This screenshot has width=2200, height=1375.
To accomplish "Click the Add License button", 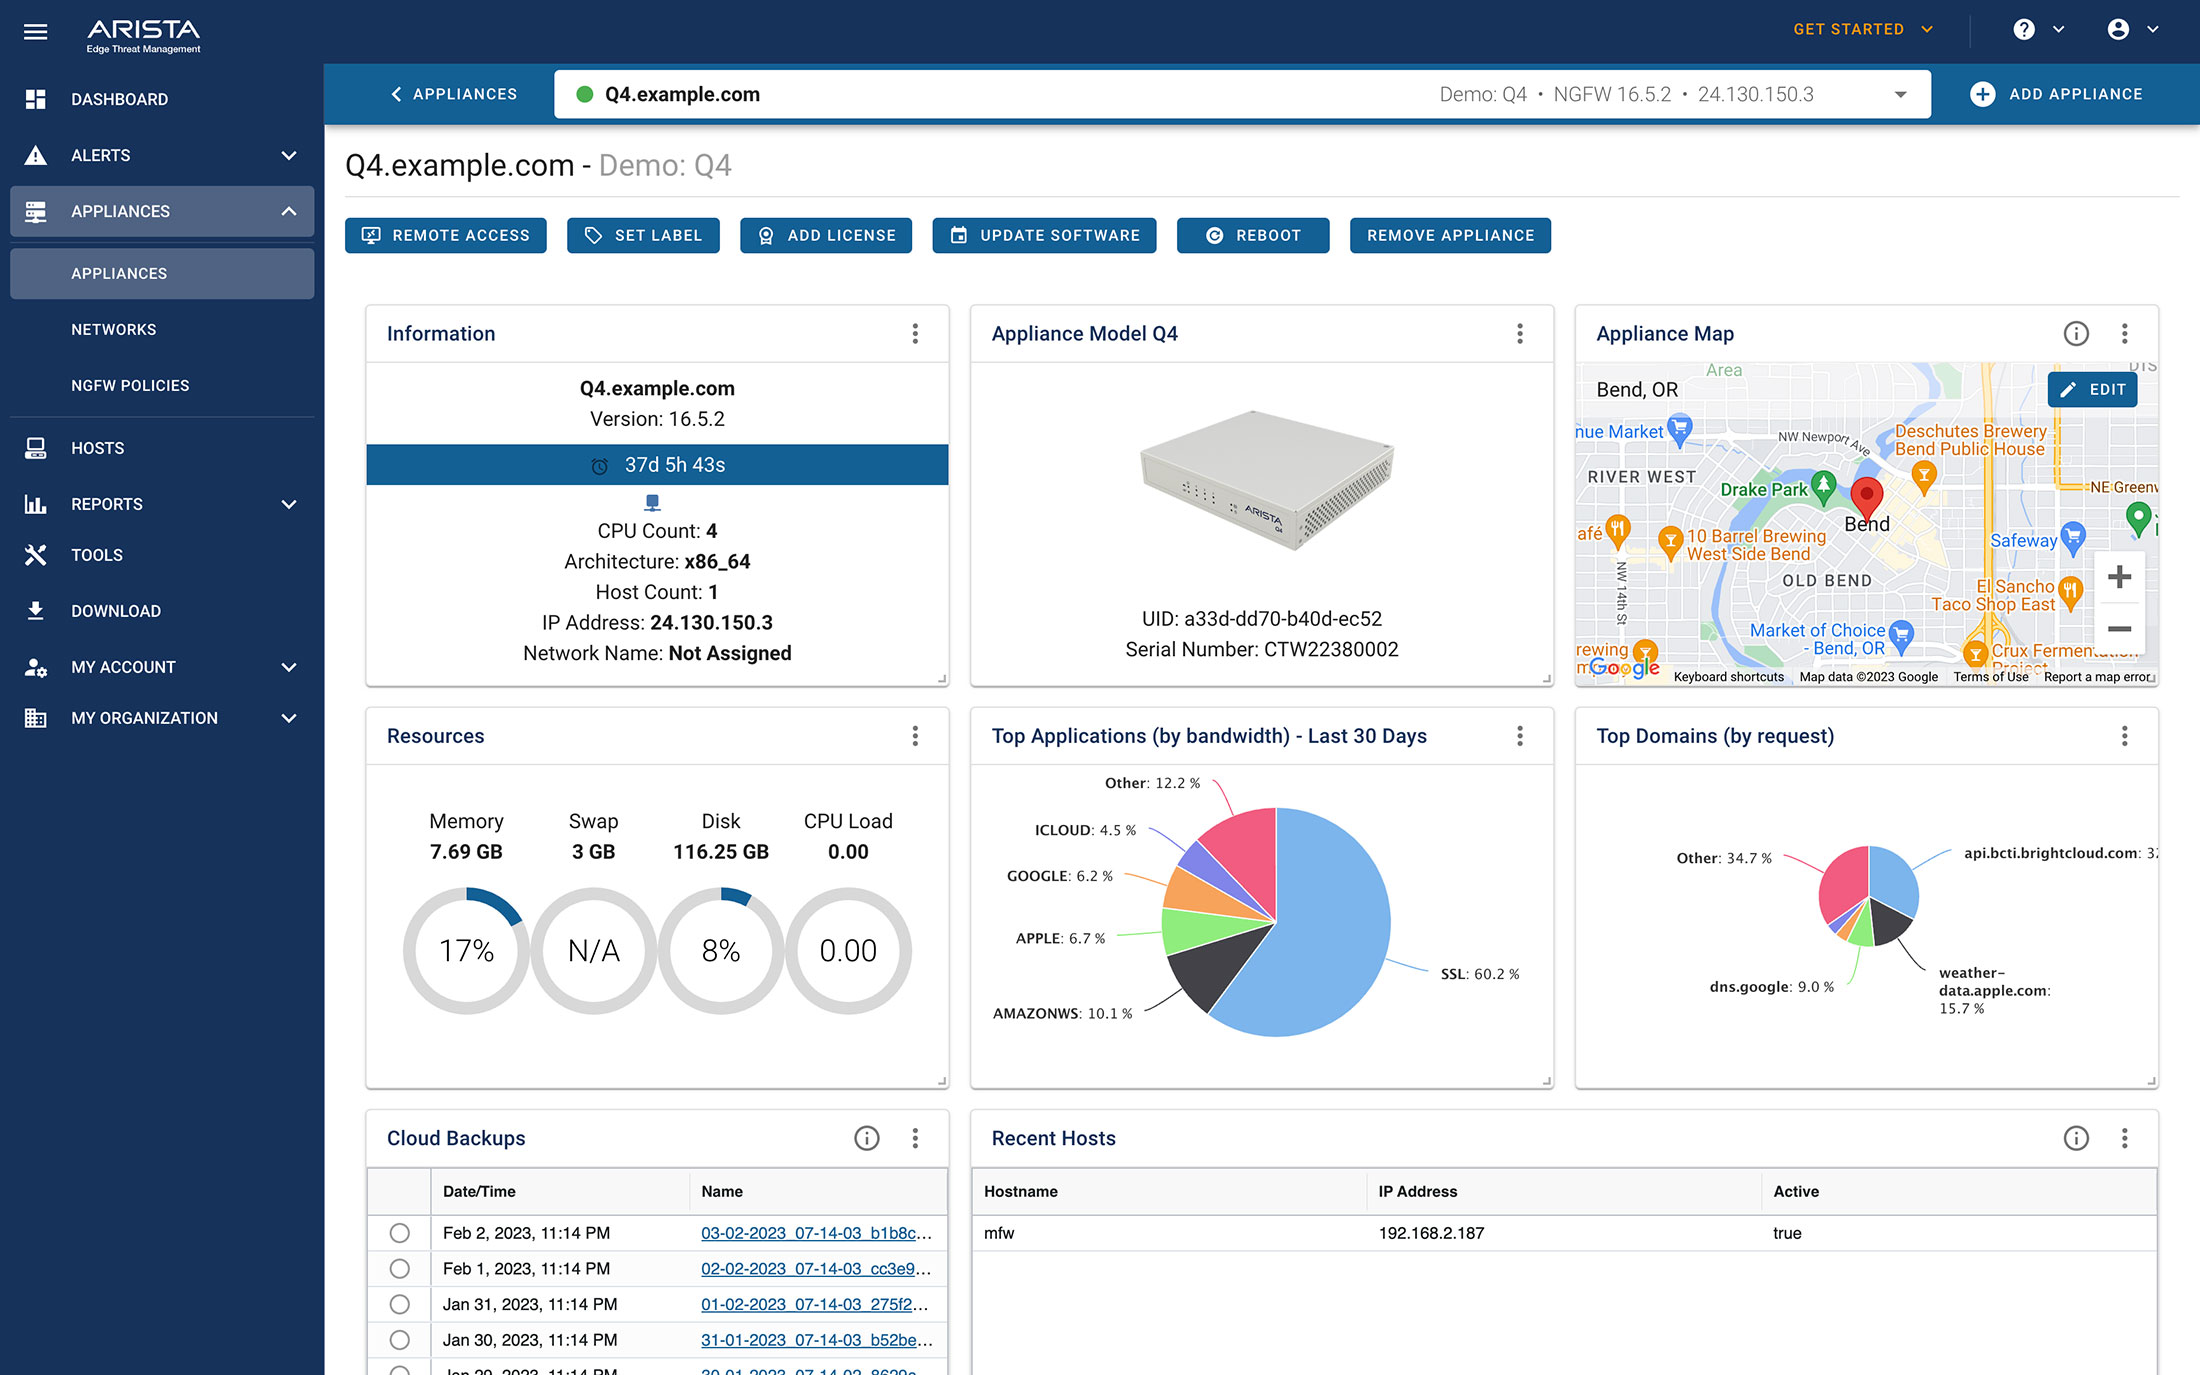I will (826, 235).
